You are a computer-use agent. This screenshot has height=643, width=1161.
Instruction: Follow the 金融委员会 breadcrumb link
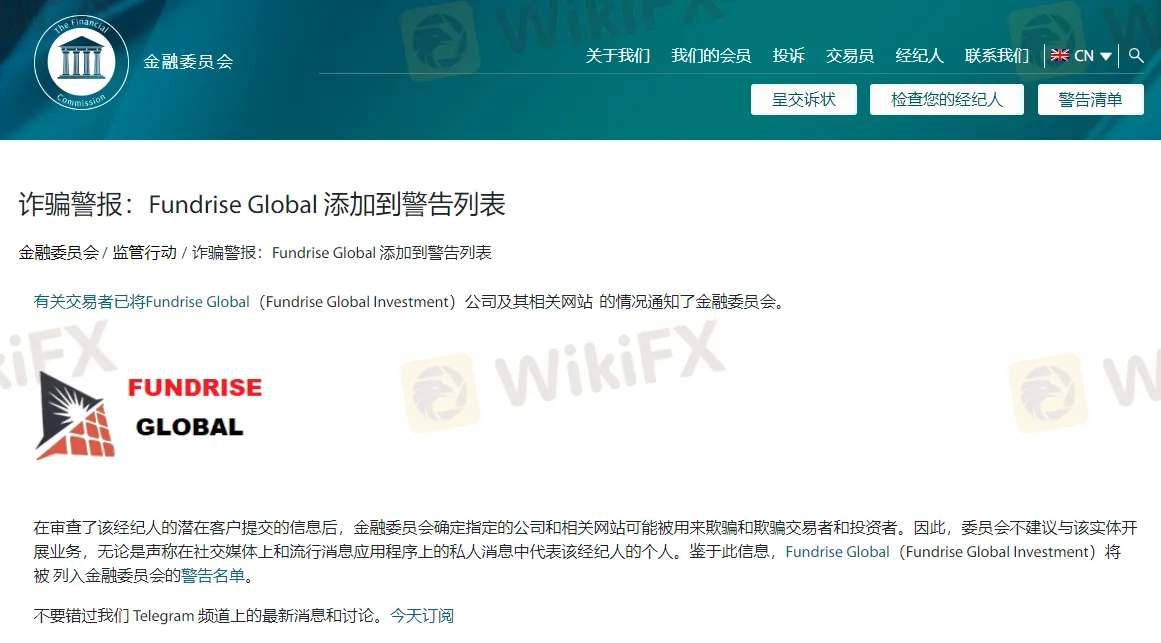coord(58,253)
